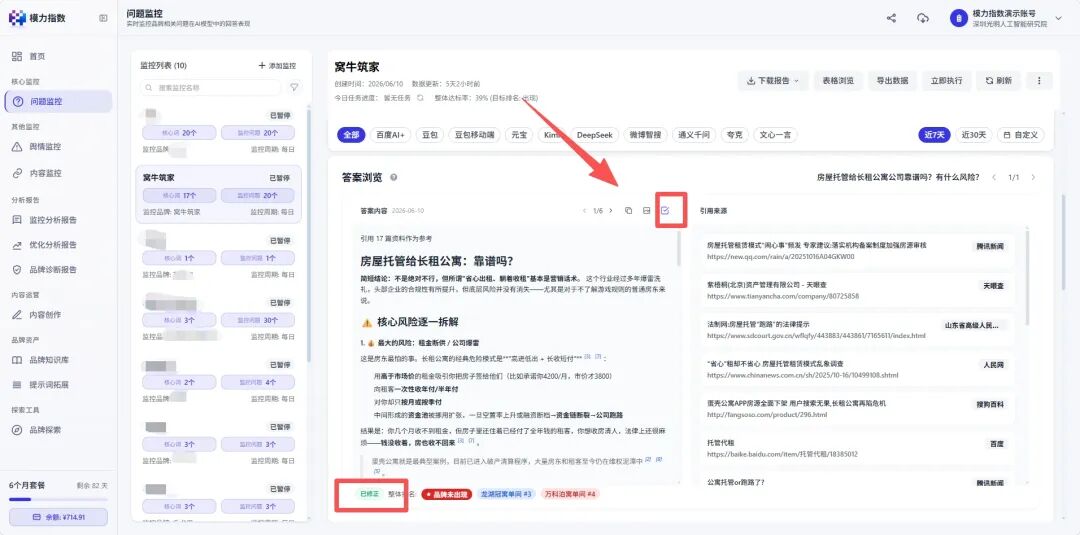
Task: Open the filter funnel icon in the monitor list
Action: tap(294, 87)
